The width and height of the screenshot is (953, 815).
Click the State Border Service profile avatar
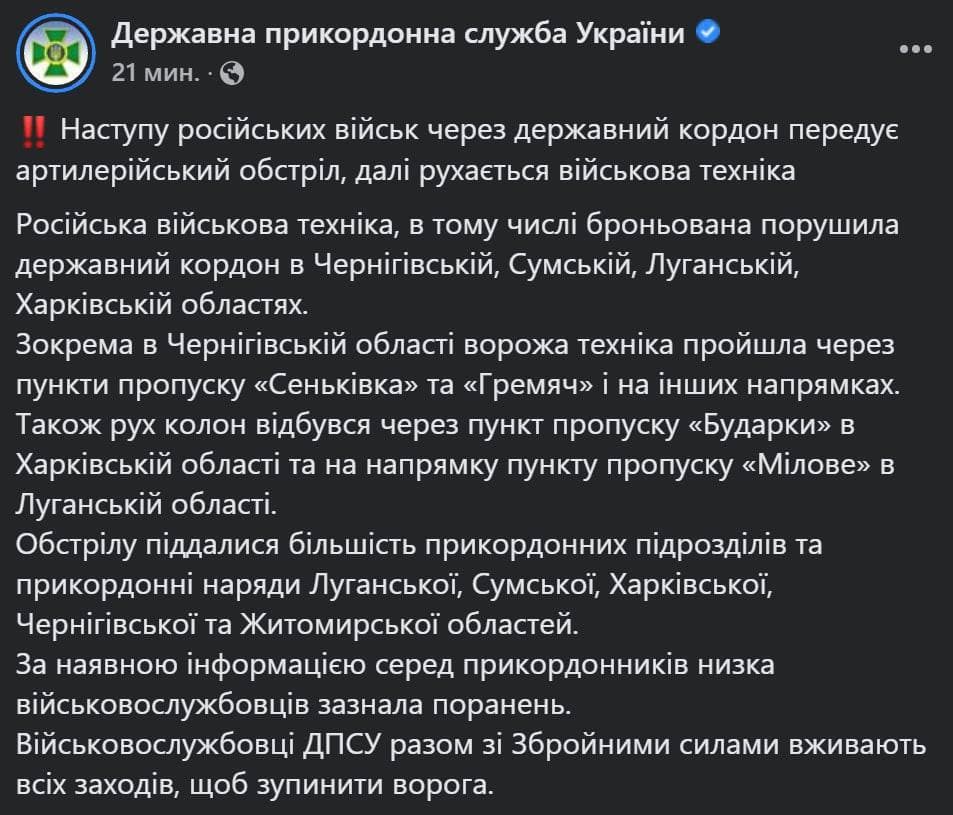tap(54, 53)
